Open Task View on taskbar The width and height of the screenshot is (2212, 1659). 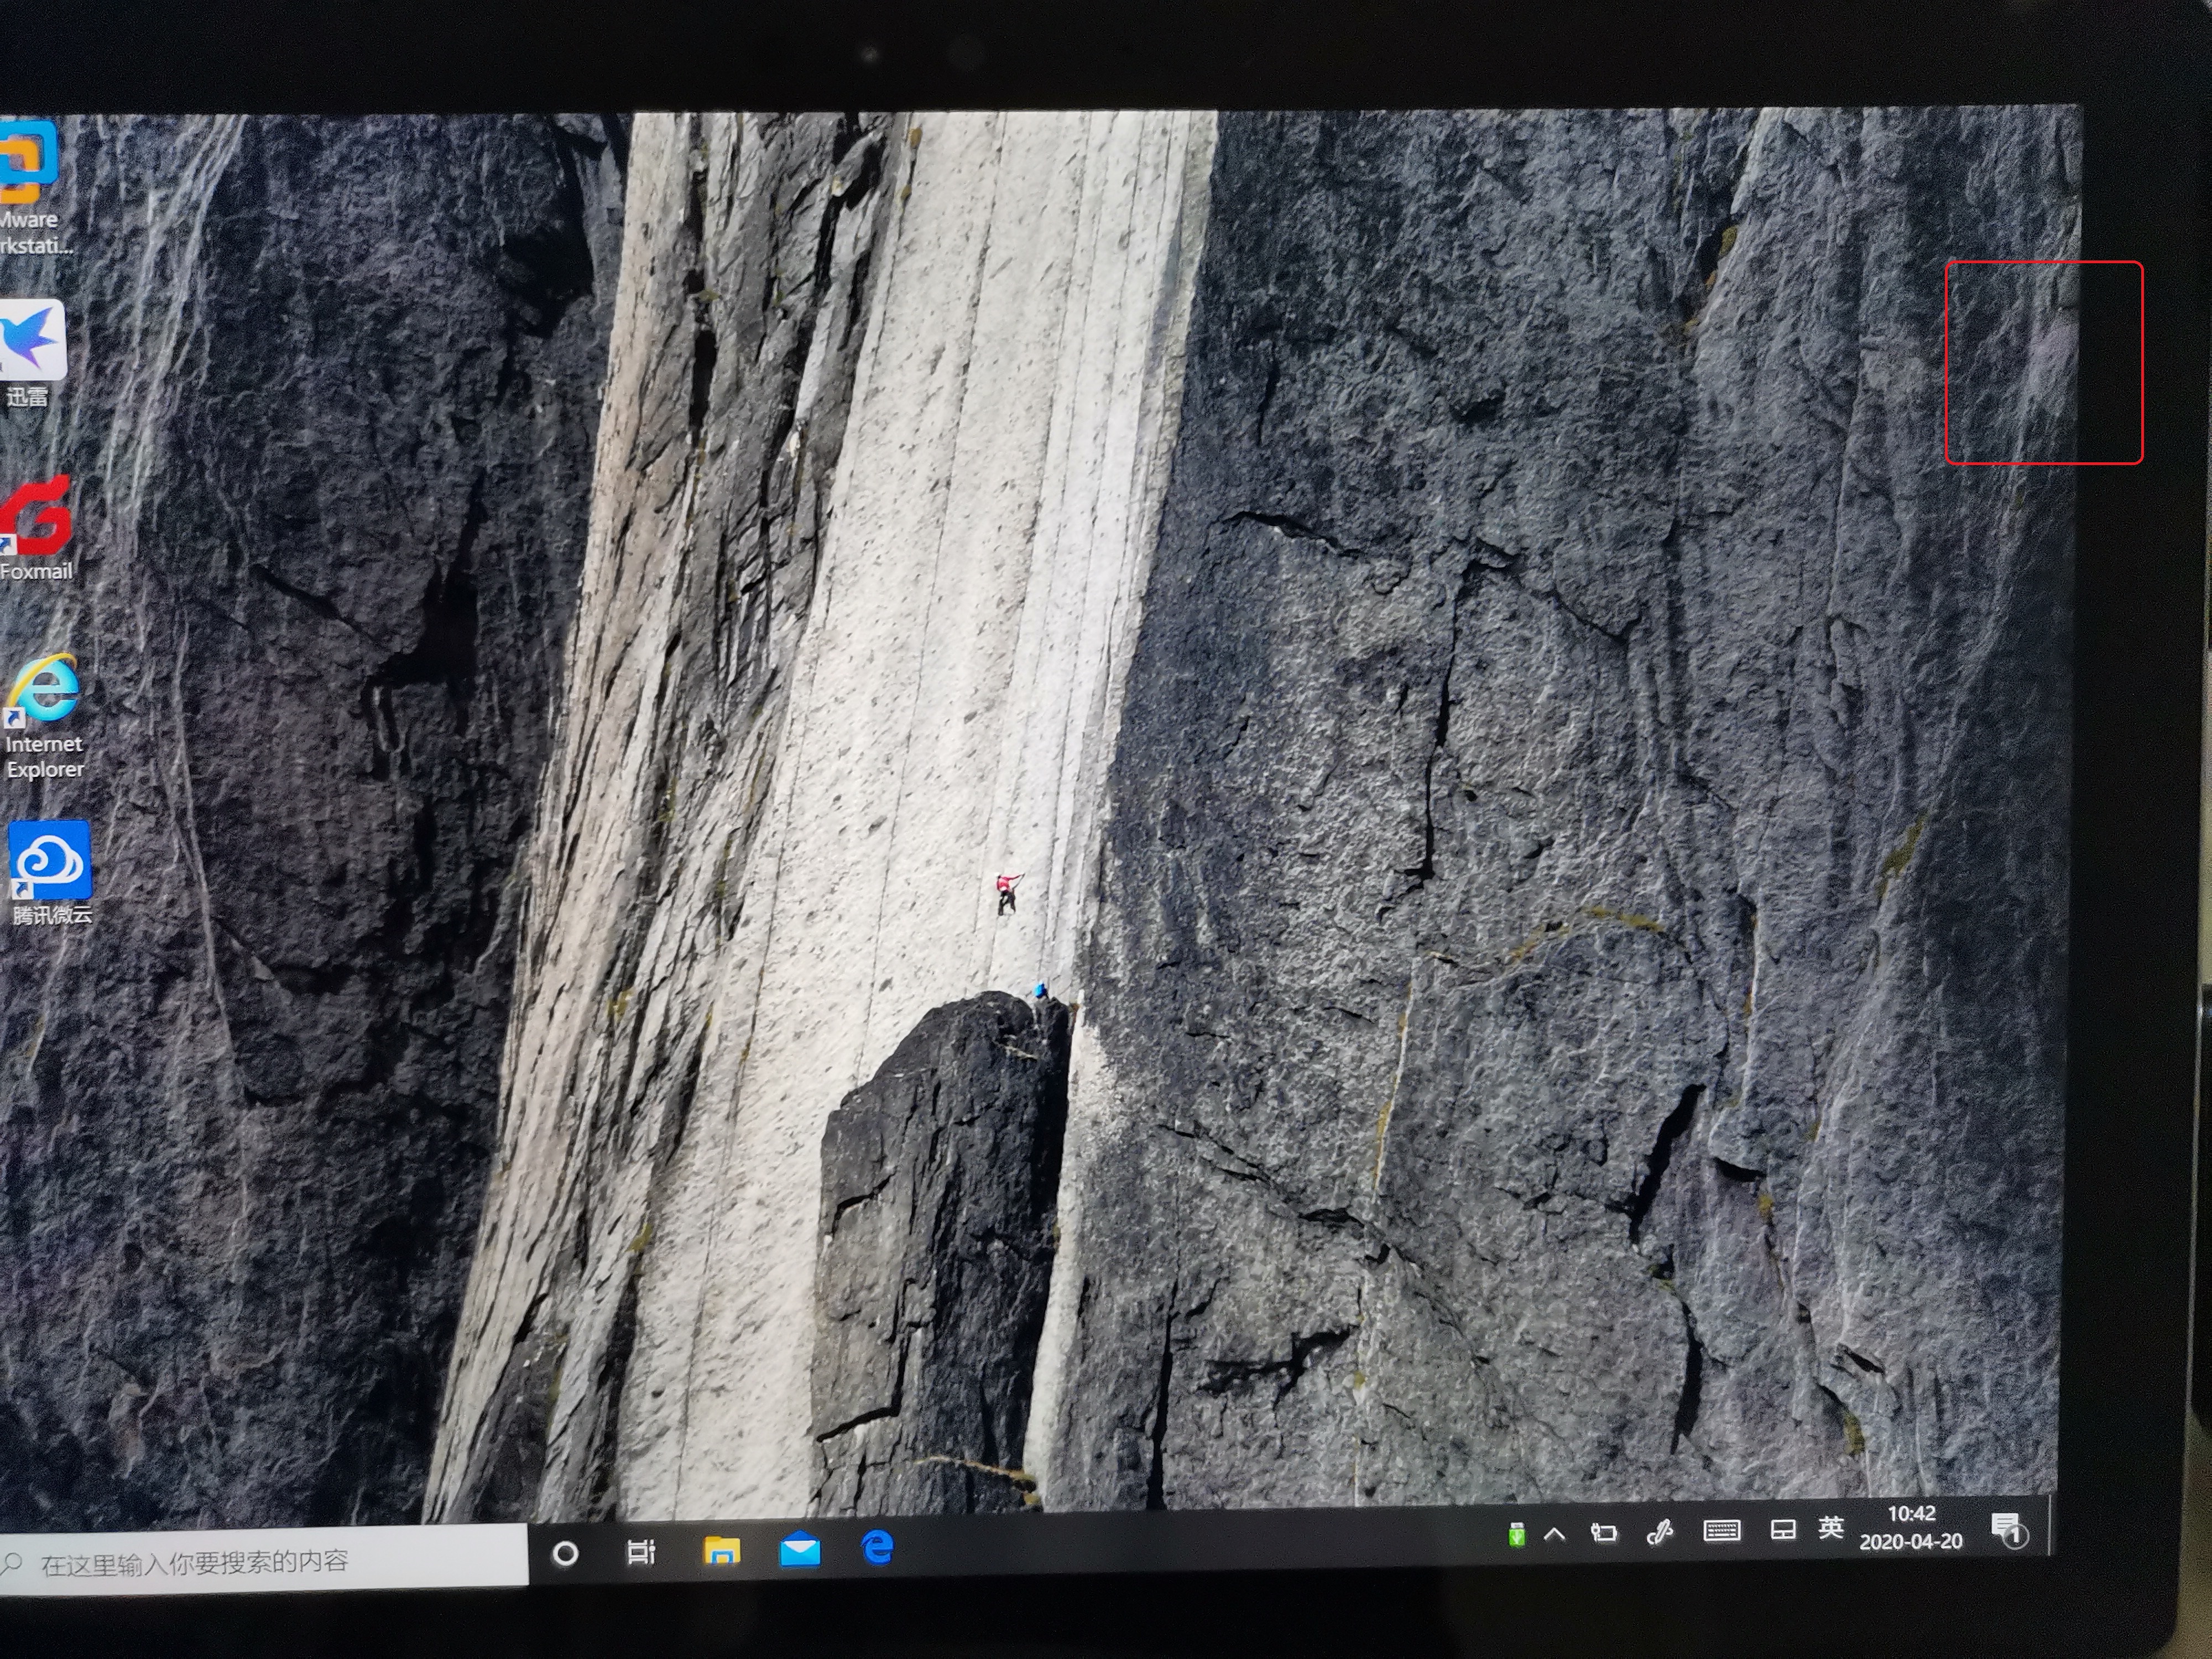tap(641, 1552)
